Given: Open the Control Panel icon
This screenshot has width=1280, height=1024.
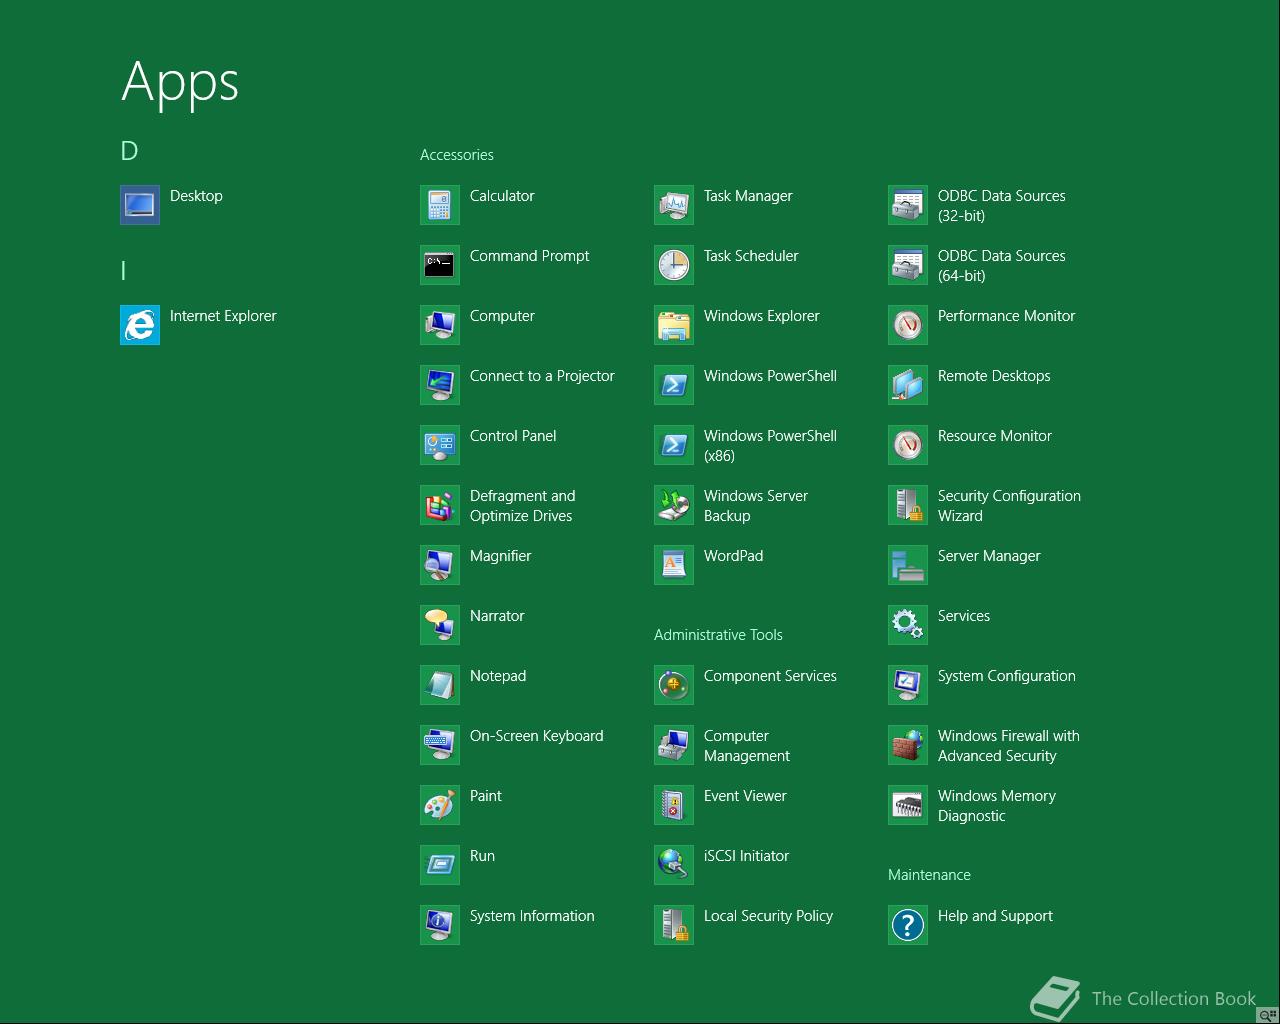Looking at the screenshot, I should point(440,445).
